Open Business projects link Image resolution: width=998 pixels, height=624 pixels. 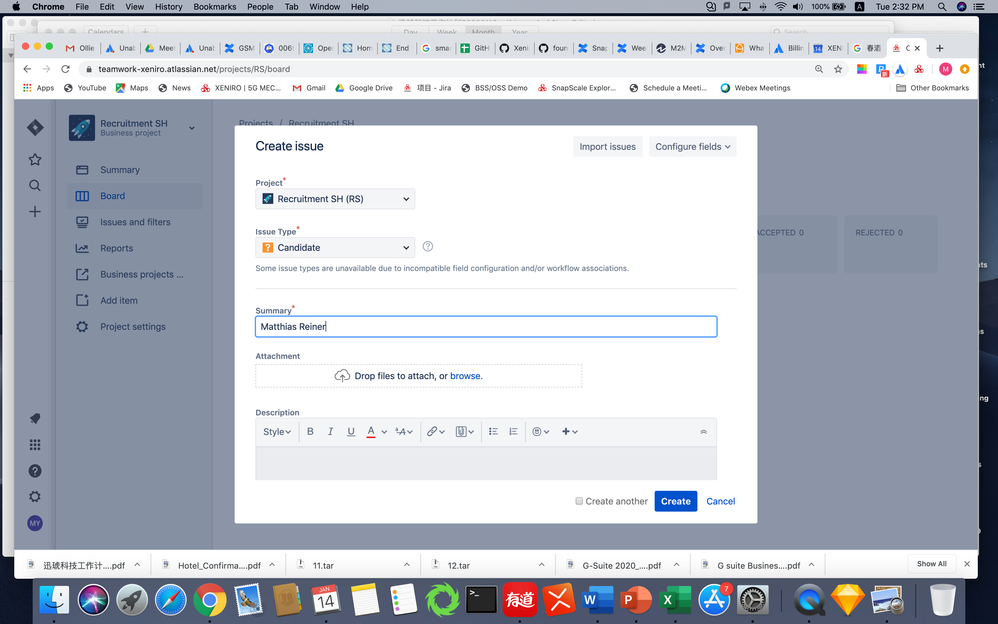tap(134, 274)
